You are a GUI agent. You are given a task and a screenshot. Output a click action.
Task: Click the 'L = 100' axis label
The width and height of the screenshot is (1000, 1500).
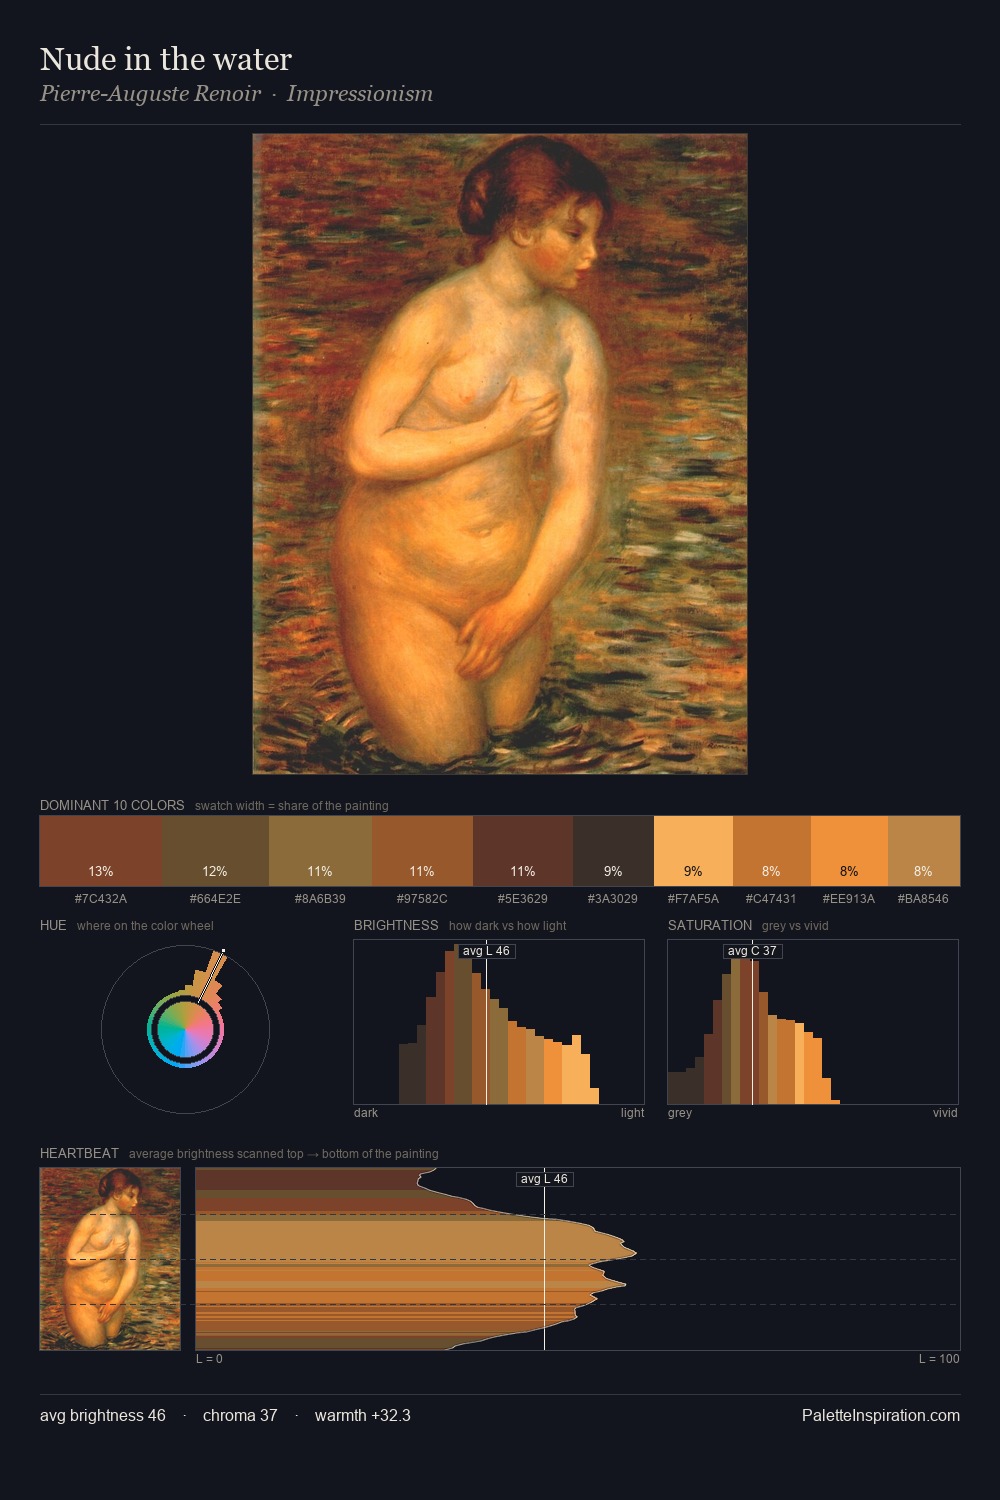tap(939, 1359)
